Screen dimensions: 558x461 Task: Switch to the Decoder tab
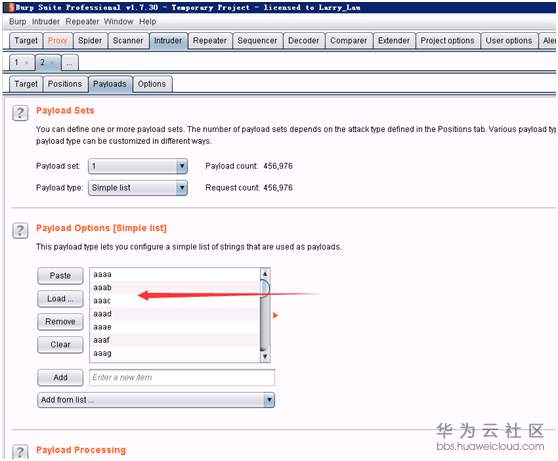tap(304, 41)
